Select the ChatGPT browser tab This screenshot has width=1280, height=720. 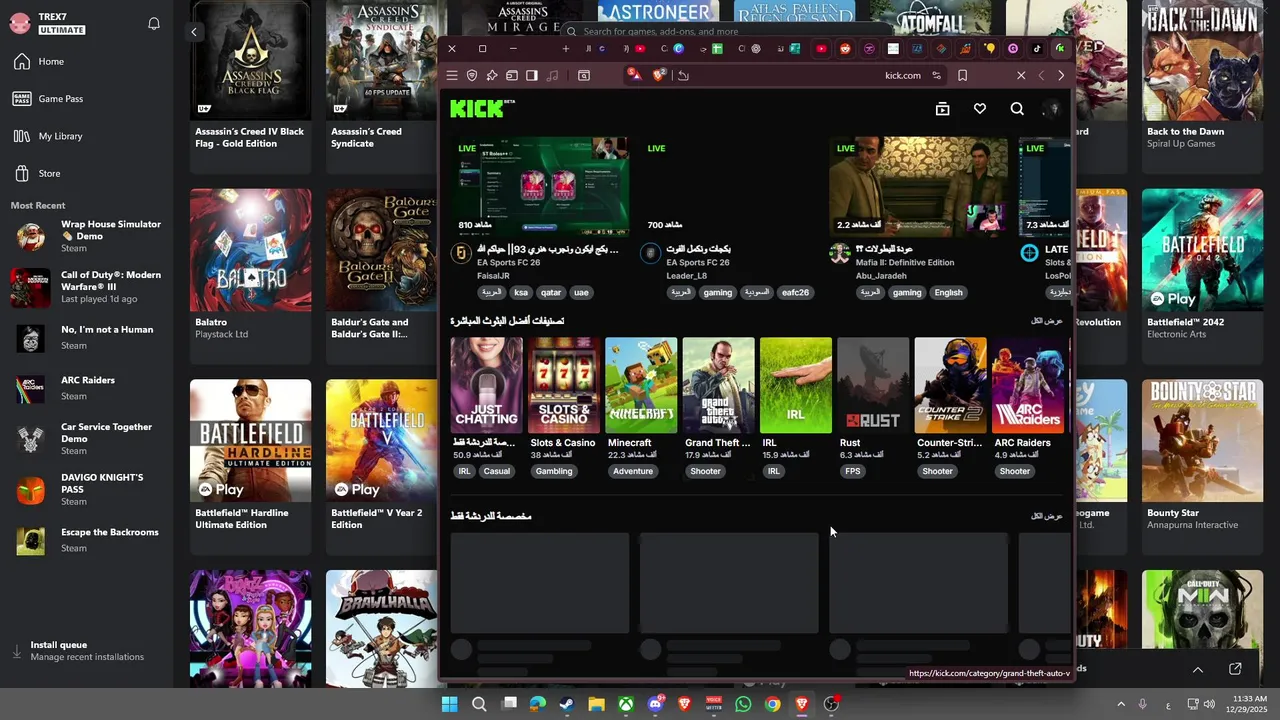coord(749,48)
